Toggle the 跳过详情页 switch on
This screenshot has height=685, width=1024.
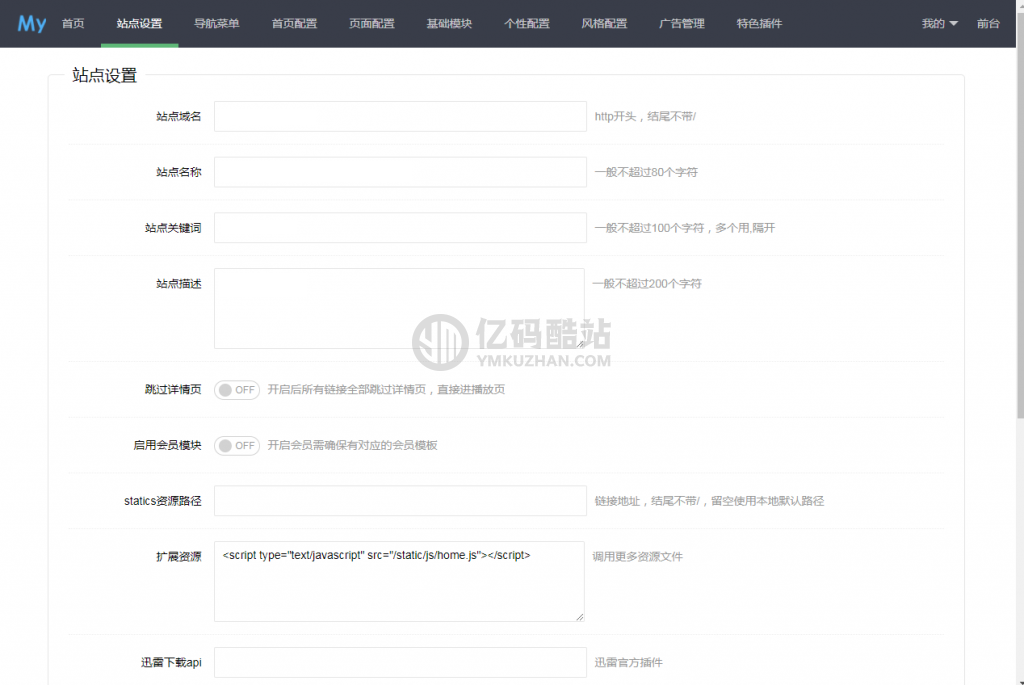coord(237,390)
